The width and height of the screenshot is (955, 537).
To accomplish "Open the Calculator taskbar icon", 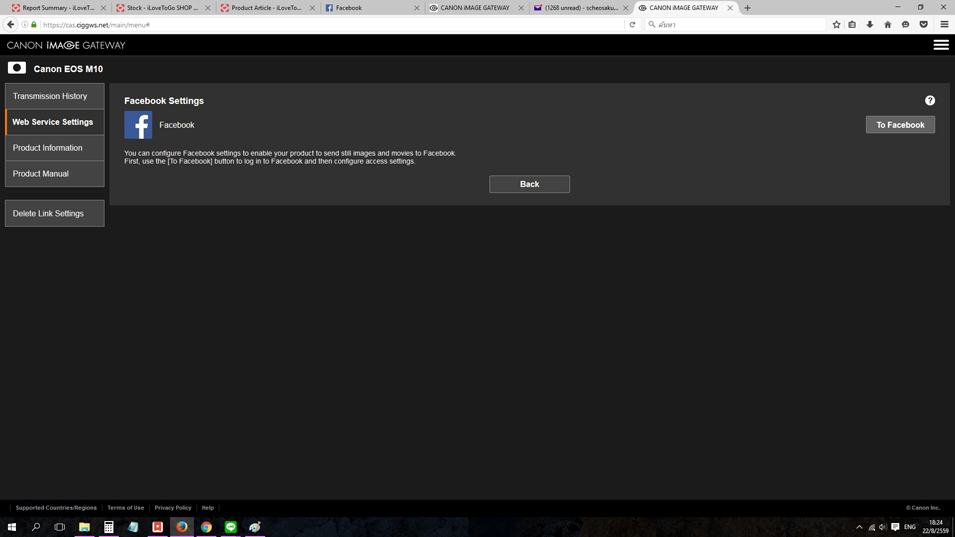I will tap(108, 527).
